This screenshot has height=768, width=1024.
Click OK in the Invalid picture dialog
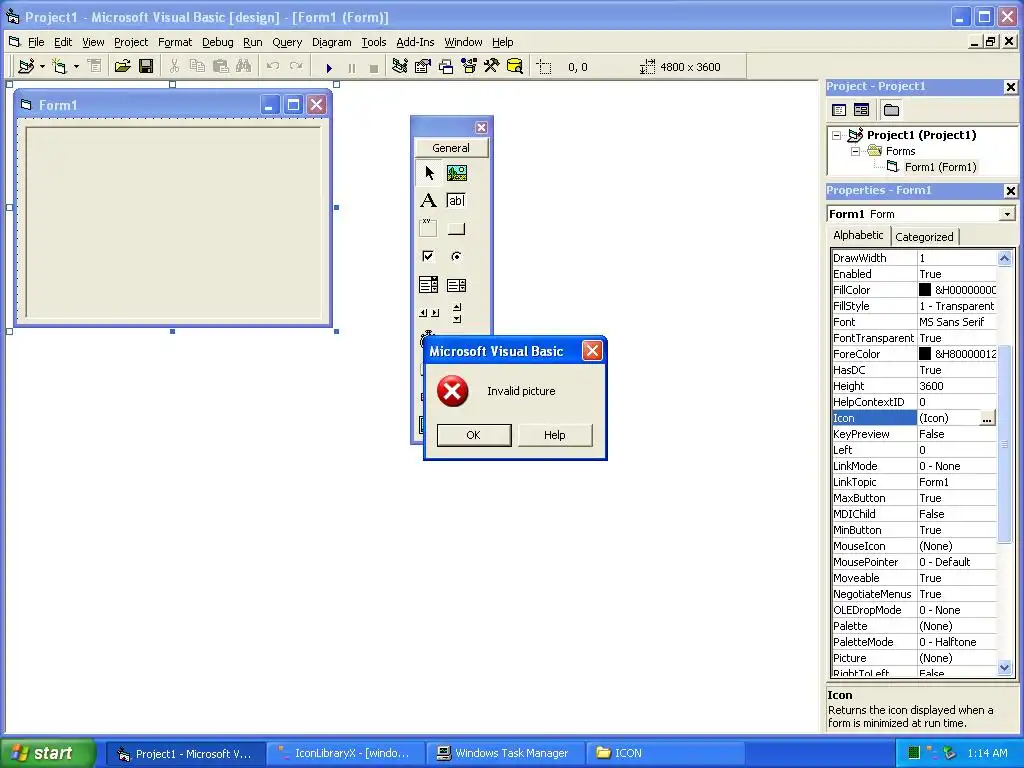473,435
